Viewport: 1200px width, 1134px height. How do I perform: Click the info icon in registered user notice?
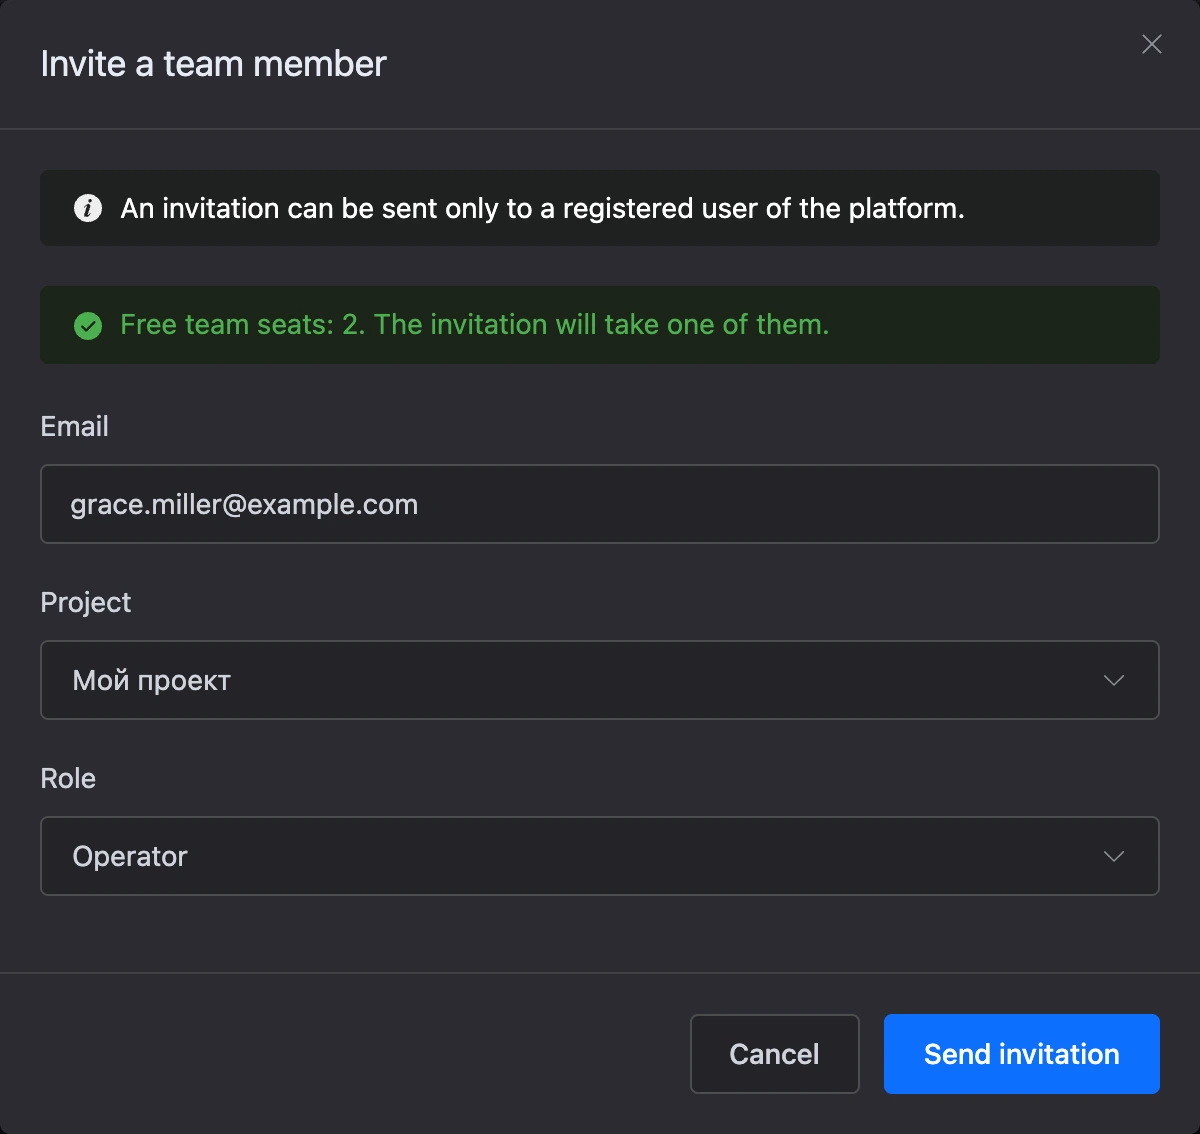click(88, 208)
